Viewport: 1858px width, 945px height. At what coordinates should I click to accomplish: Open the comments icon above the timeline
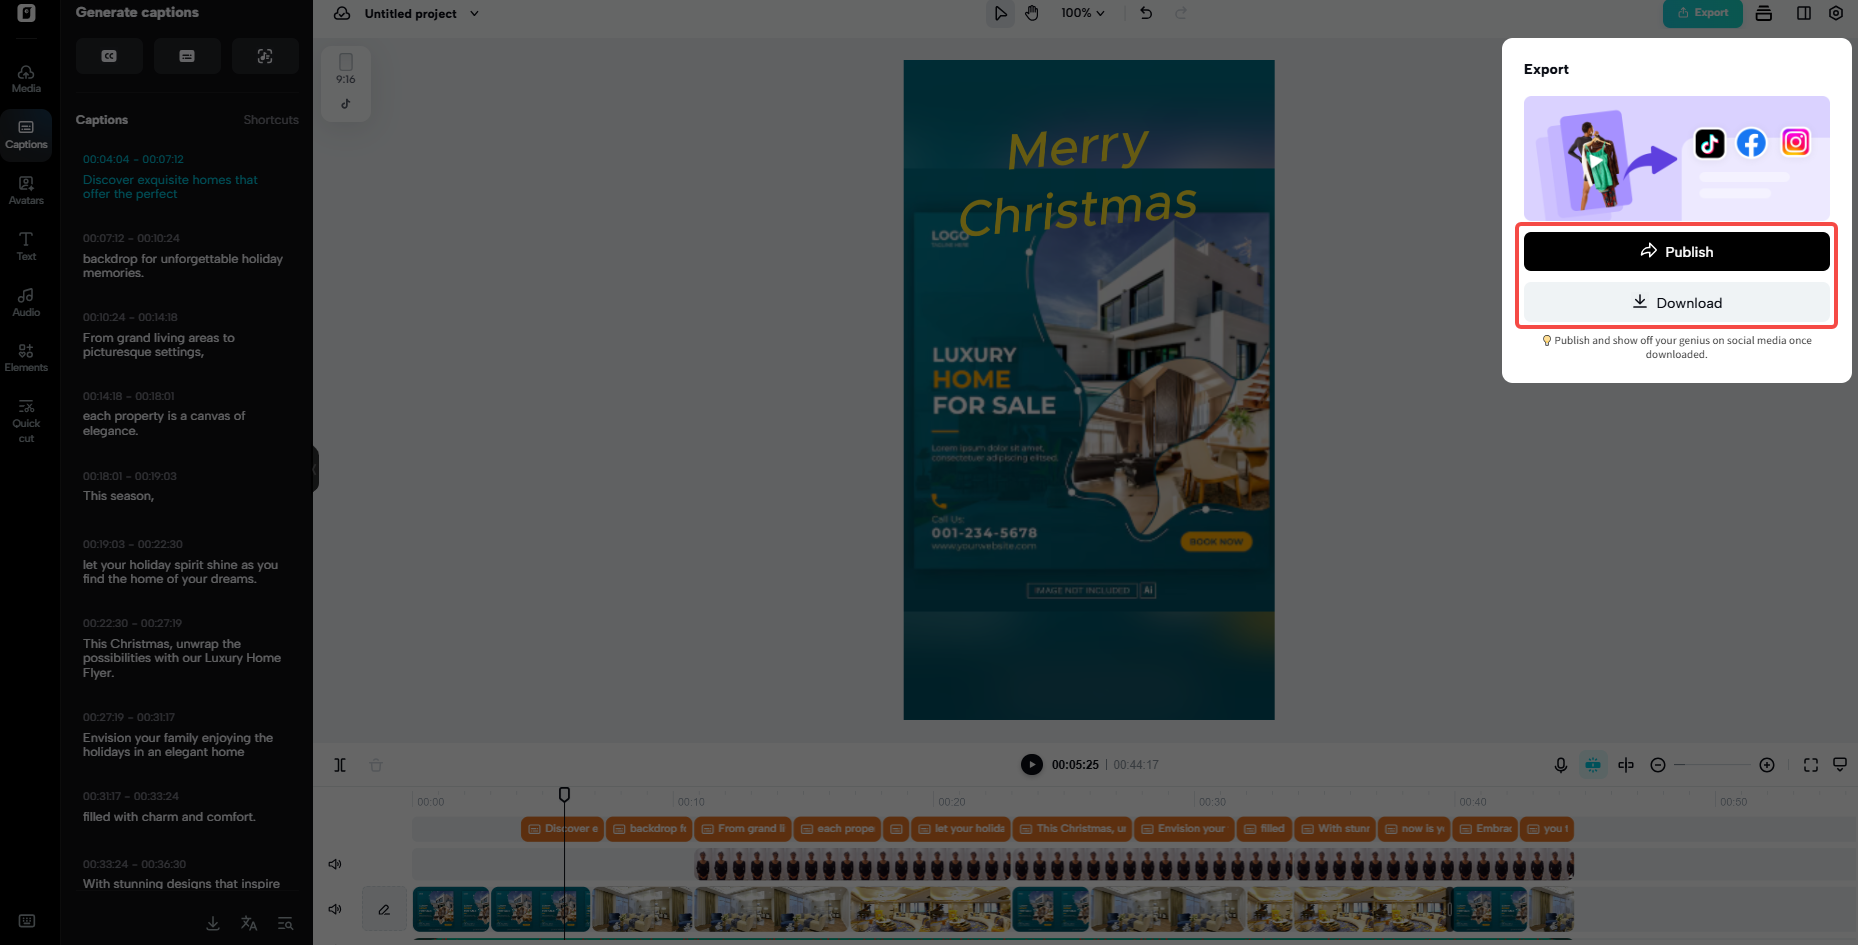[1840, 765]
